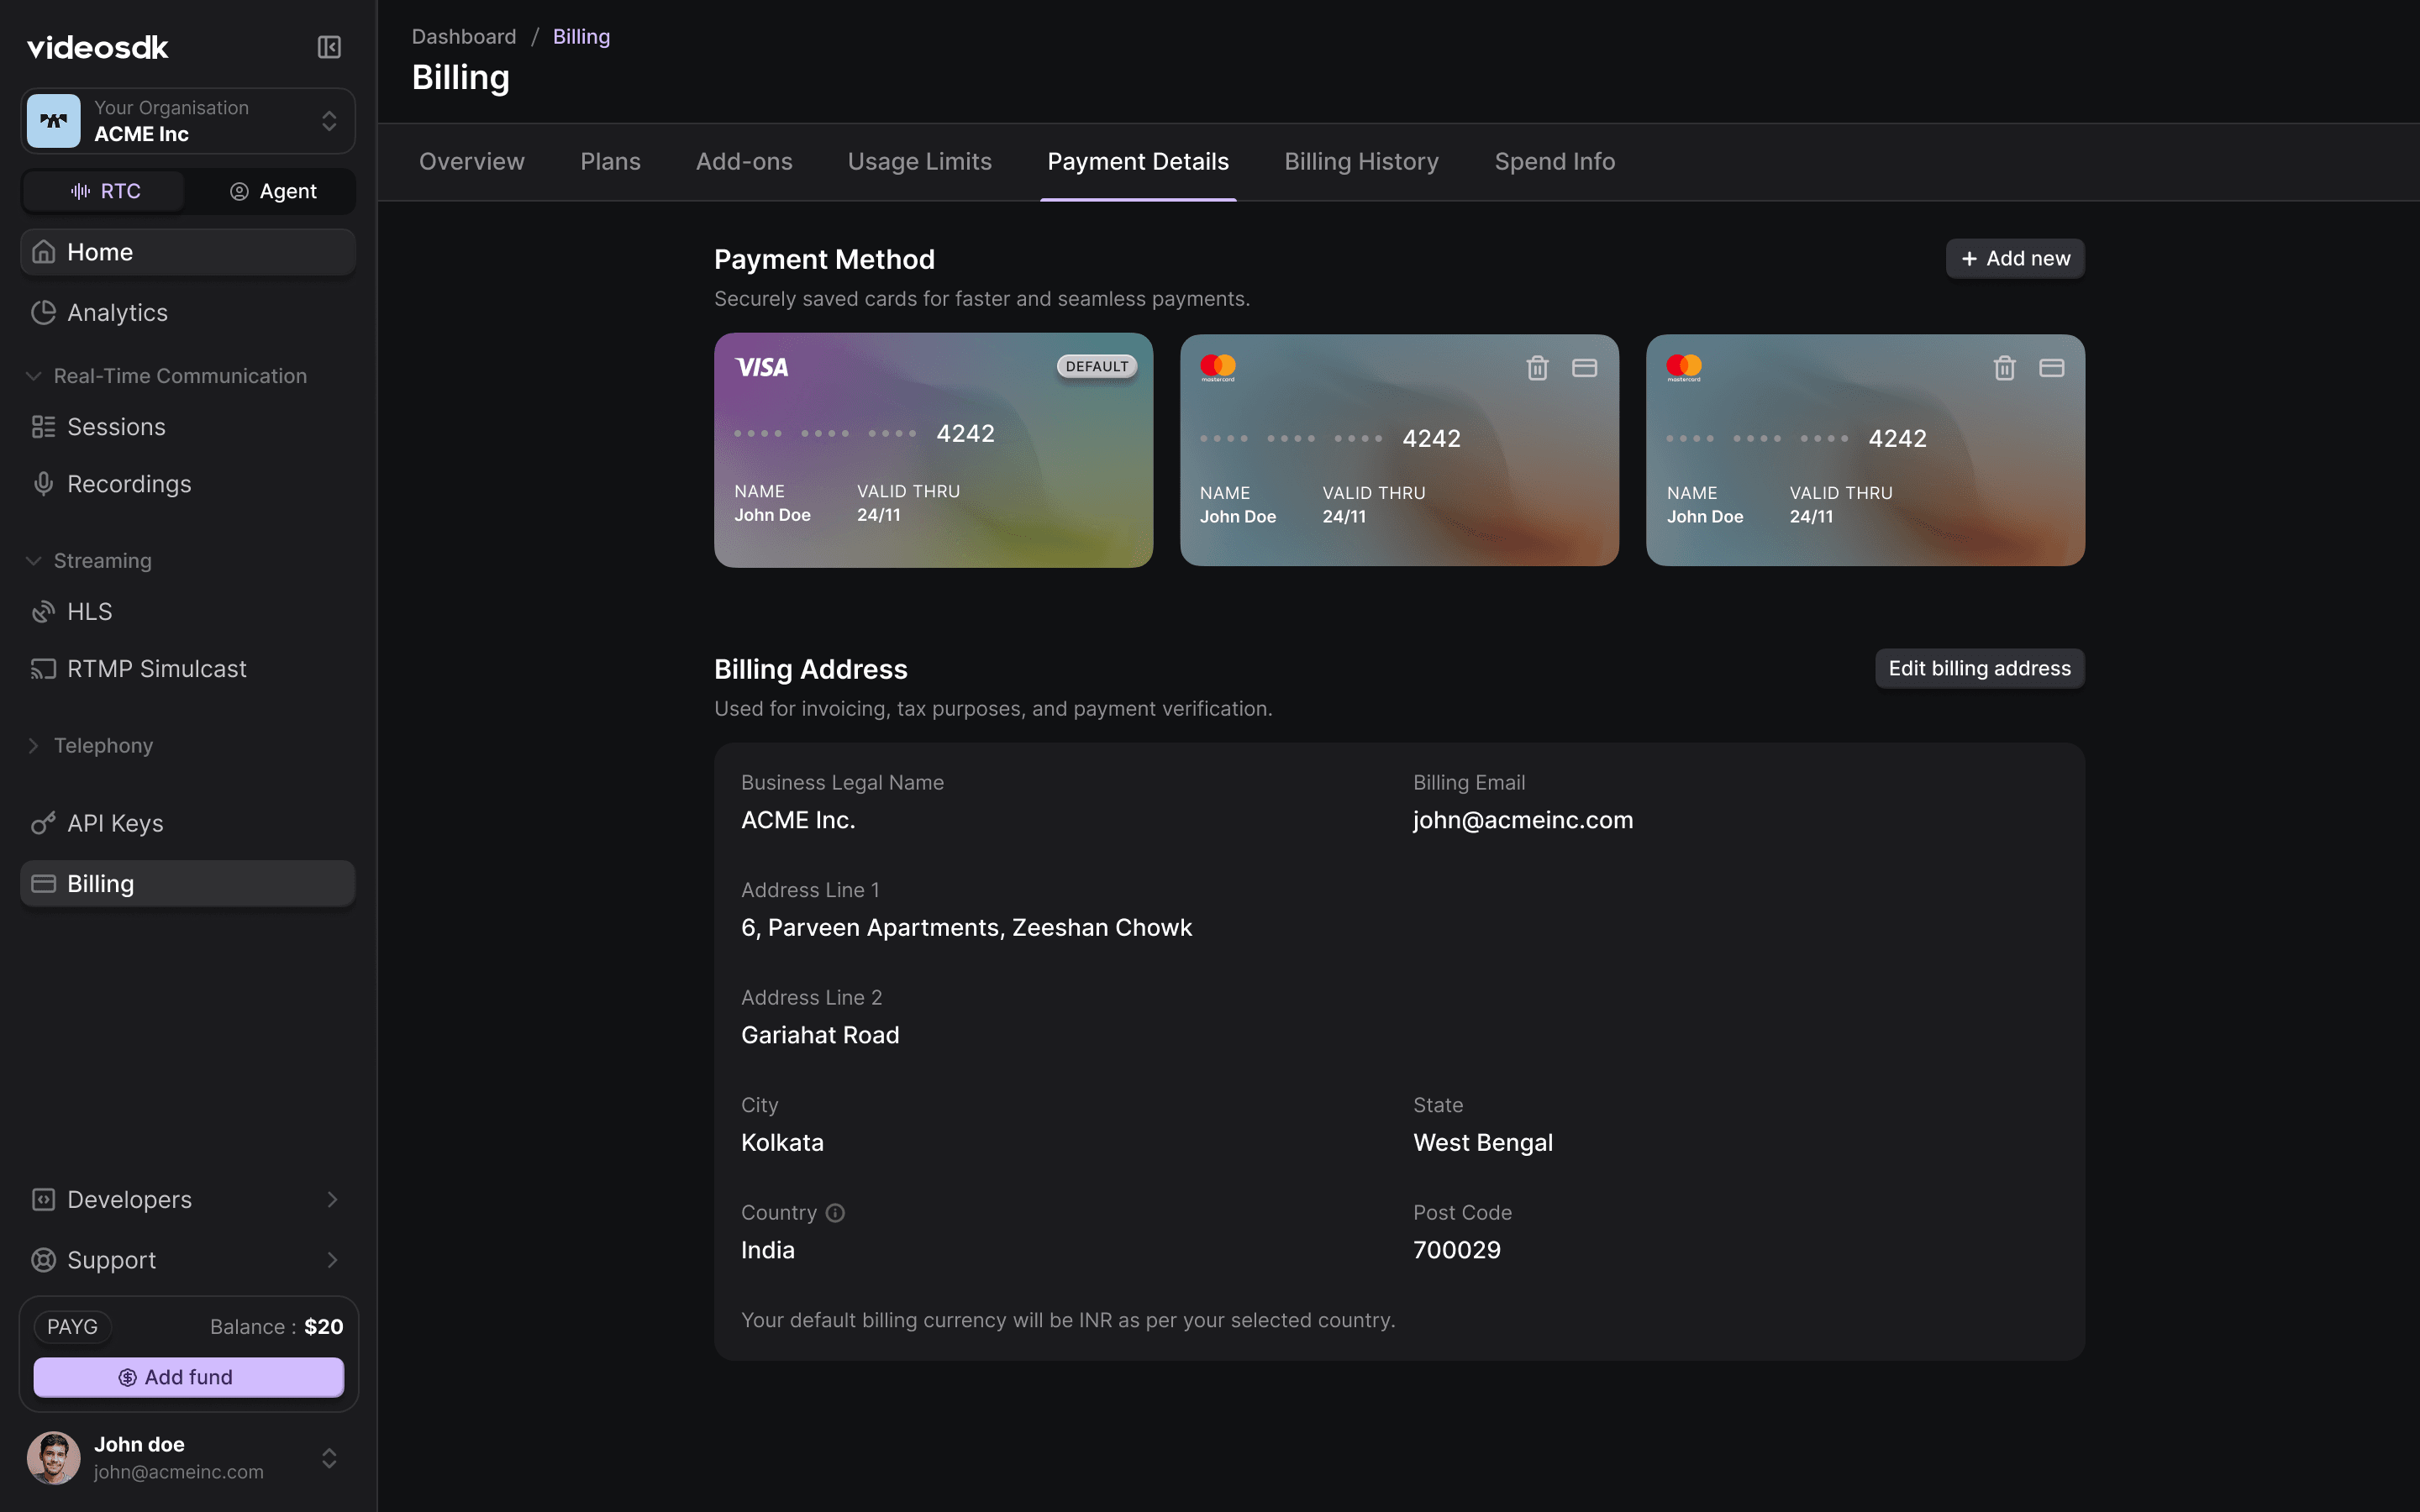Image resolution: width=2420 pixels, height=1512 pixels.
Task: Switch to the Billing History tab
Action: (x=1361, y=161)
